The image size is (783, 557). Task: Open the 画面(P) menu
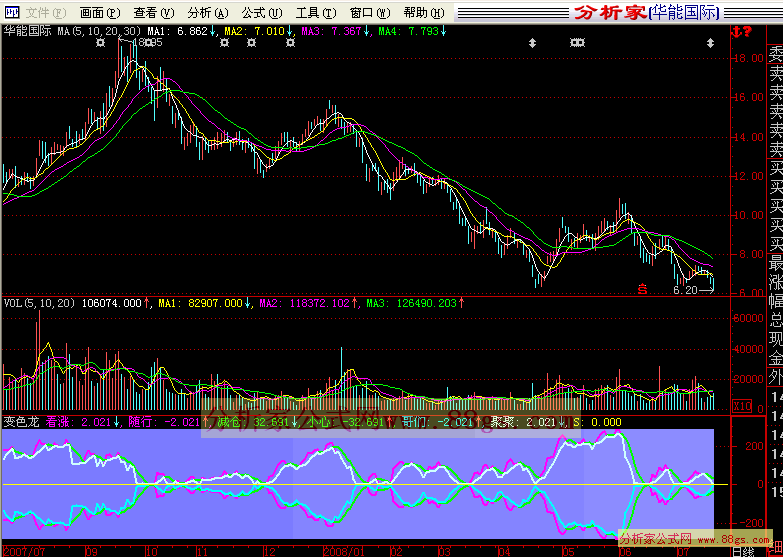(100, 12)
